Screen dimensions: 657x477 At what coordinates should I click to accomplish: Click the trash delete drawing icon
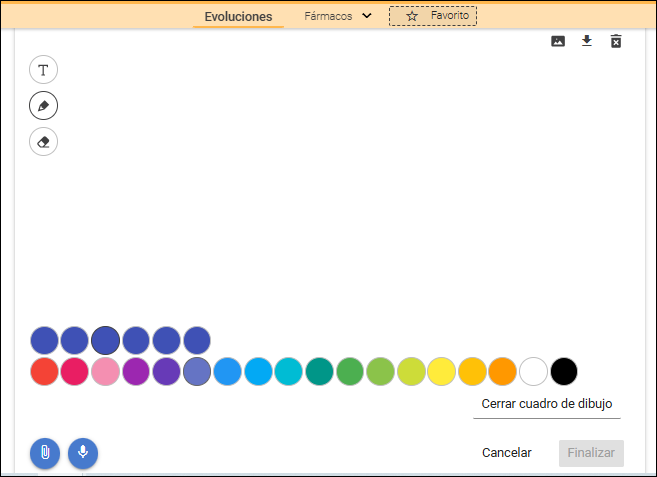616,41
